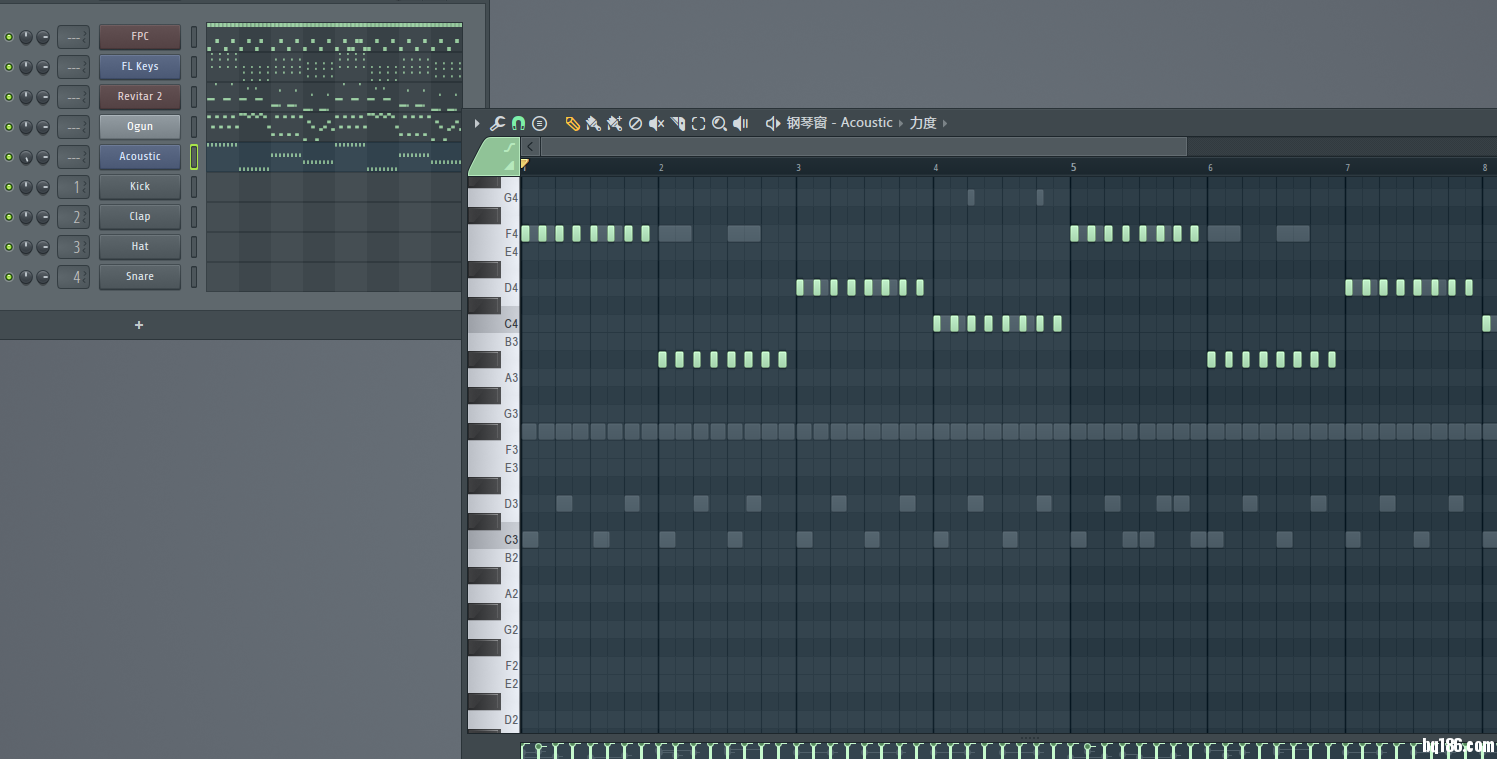Select the magnifier Zoom tool
Viewport: 1497px width, 759px height.
coord(719,123)
